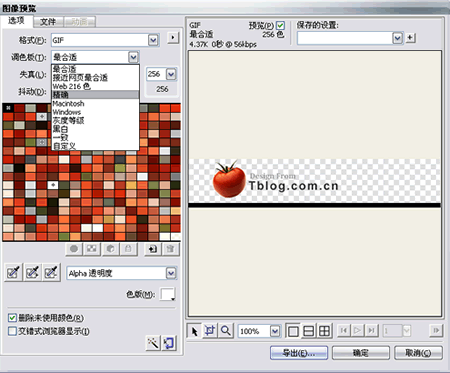Image resolution: width=450 pixels, height=373 pixels.
Task: Click the arrow button beside the format field
Action: [173, 38]
